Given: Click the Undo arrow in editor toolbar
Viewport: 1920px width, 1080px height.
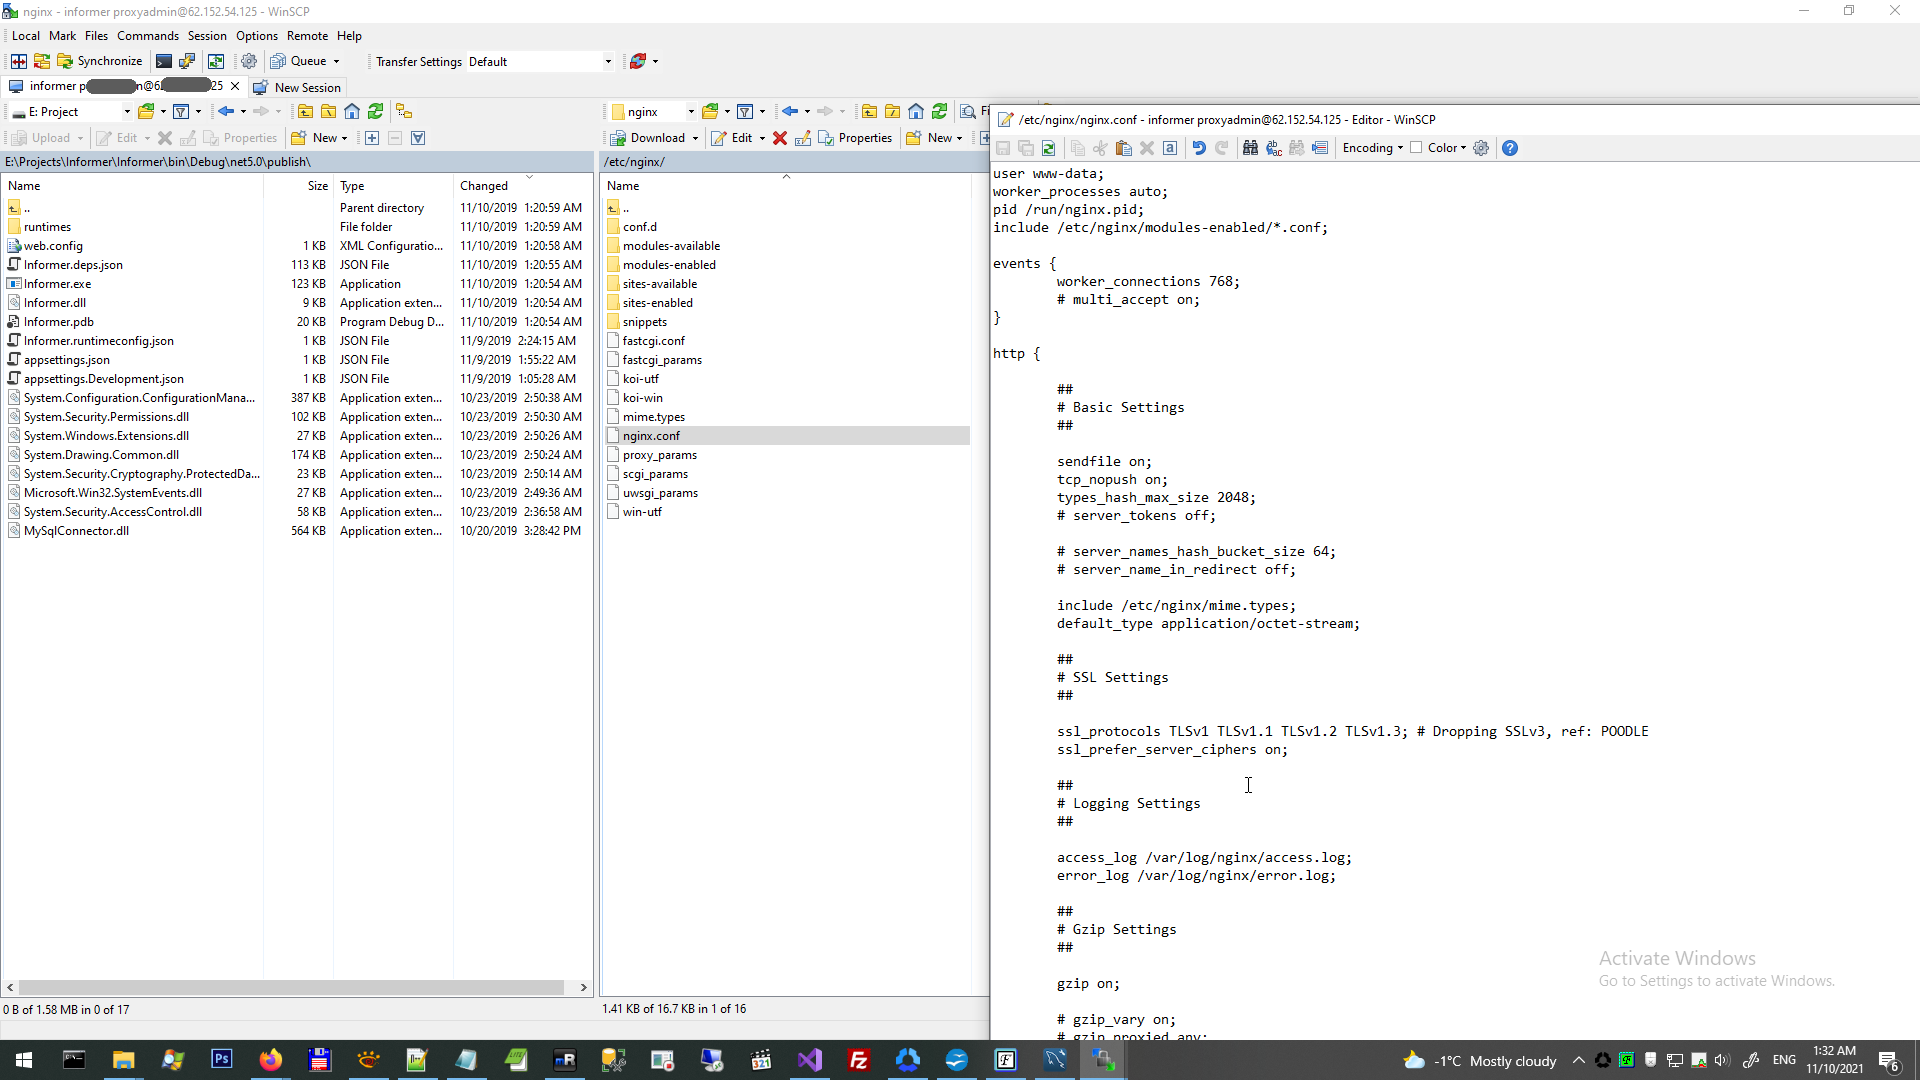Looking at the screenshot, I should coord(1198,148).
